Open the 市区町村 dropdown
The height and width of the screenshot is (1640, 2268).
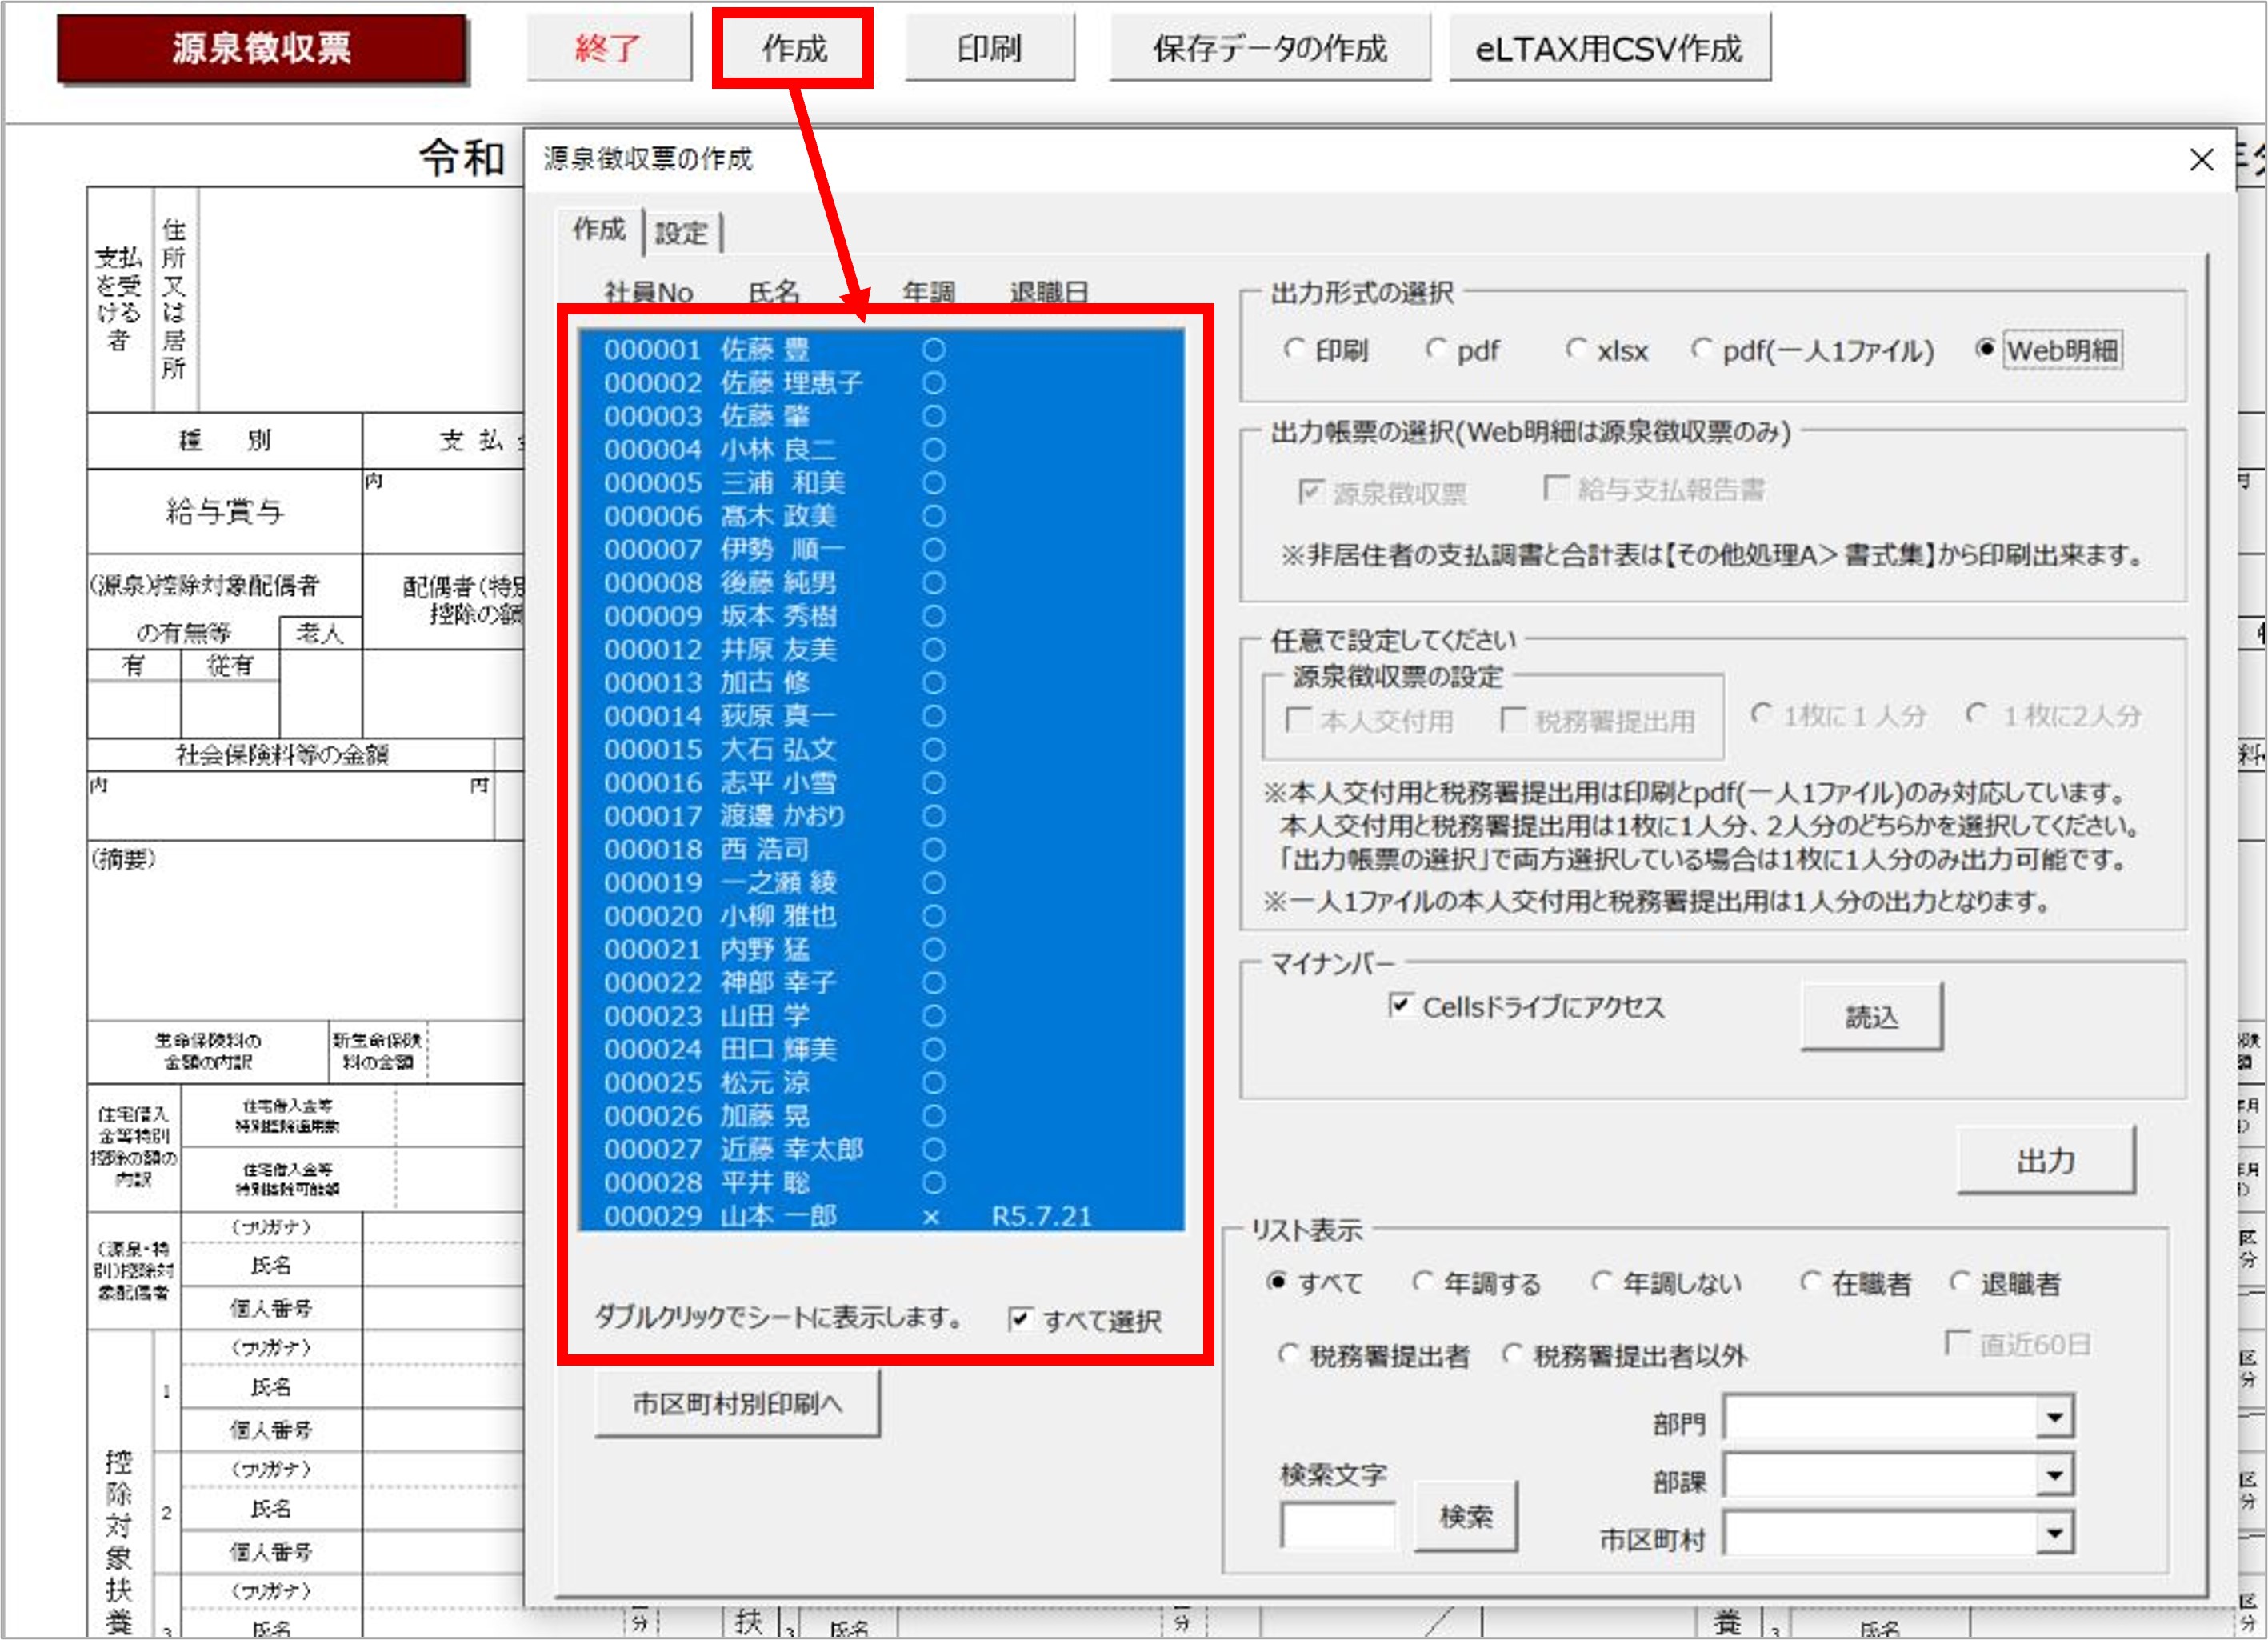2054,1533
